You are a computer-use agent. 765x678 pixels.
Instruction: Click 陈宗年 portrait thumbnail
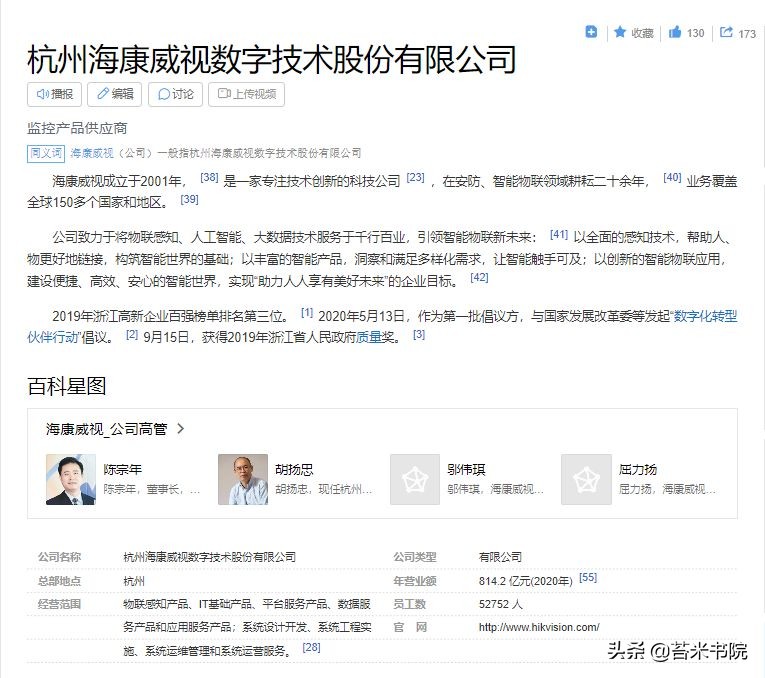(x=71, y=479)
